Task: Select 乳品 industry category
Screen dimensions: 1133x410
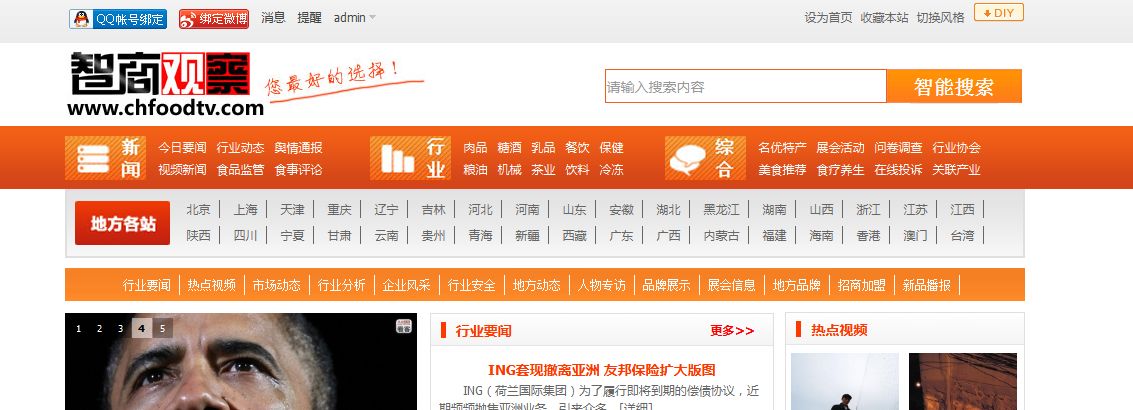Action: click(543, 148)
